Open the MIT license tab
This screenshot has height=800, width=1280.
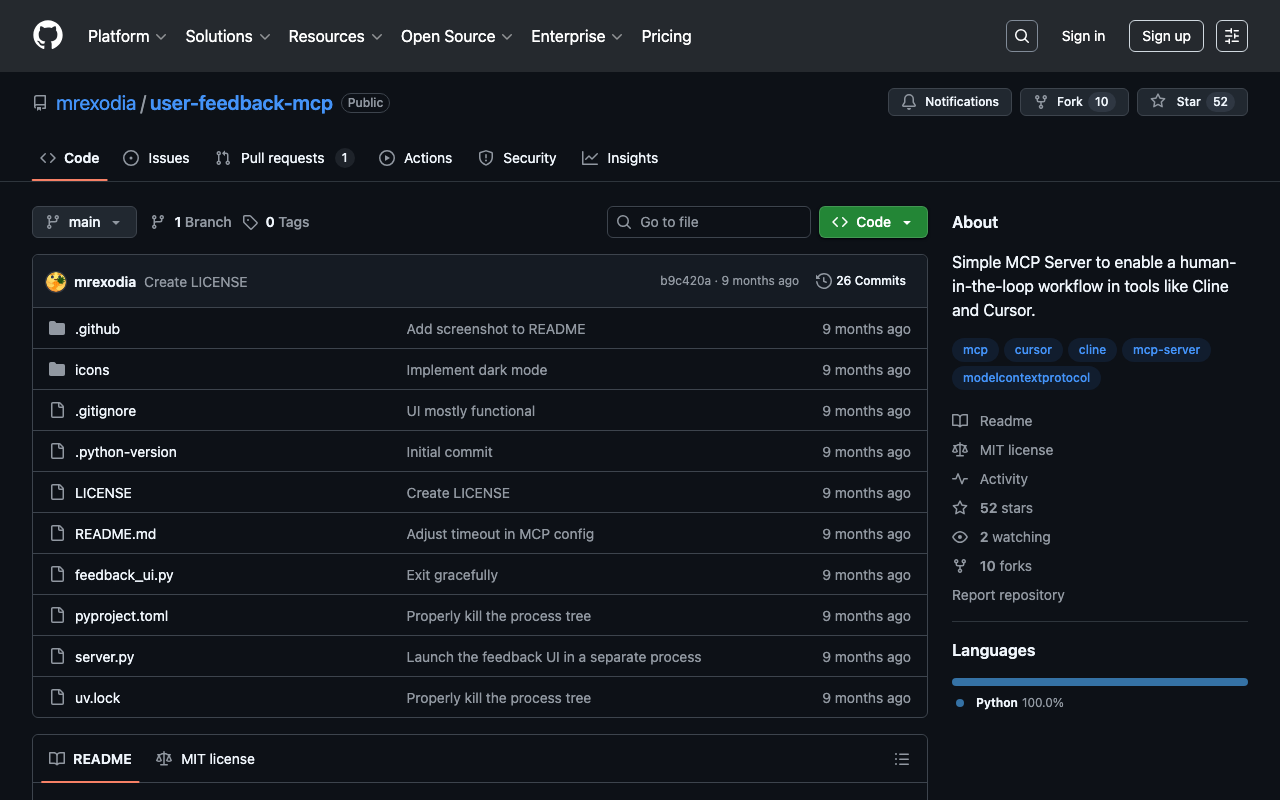click(206, 759)
